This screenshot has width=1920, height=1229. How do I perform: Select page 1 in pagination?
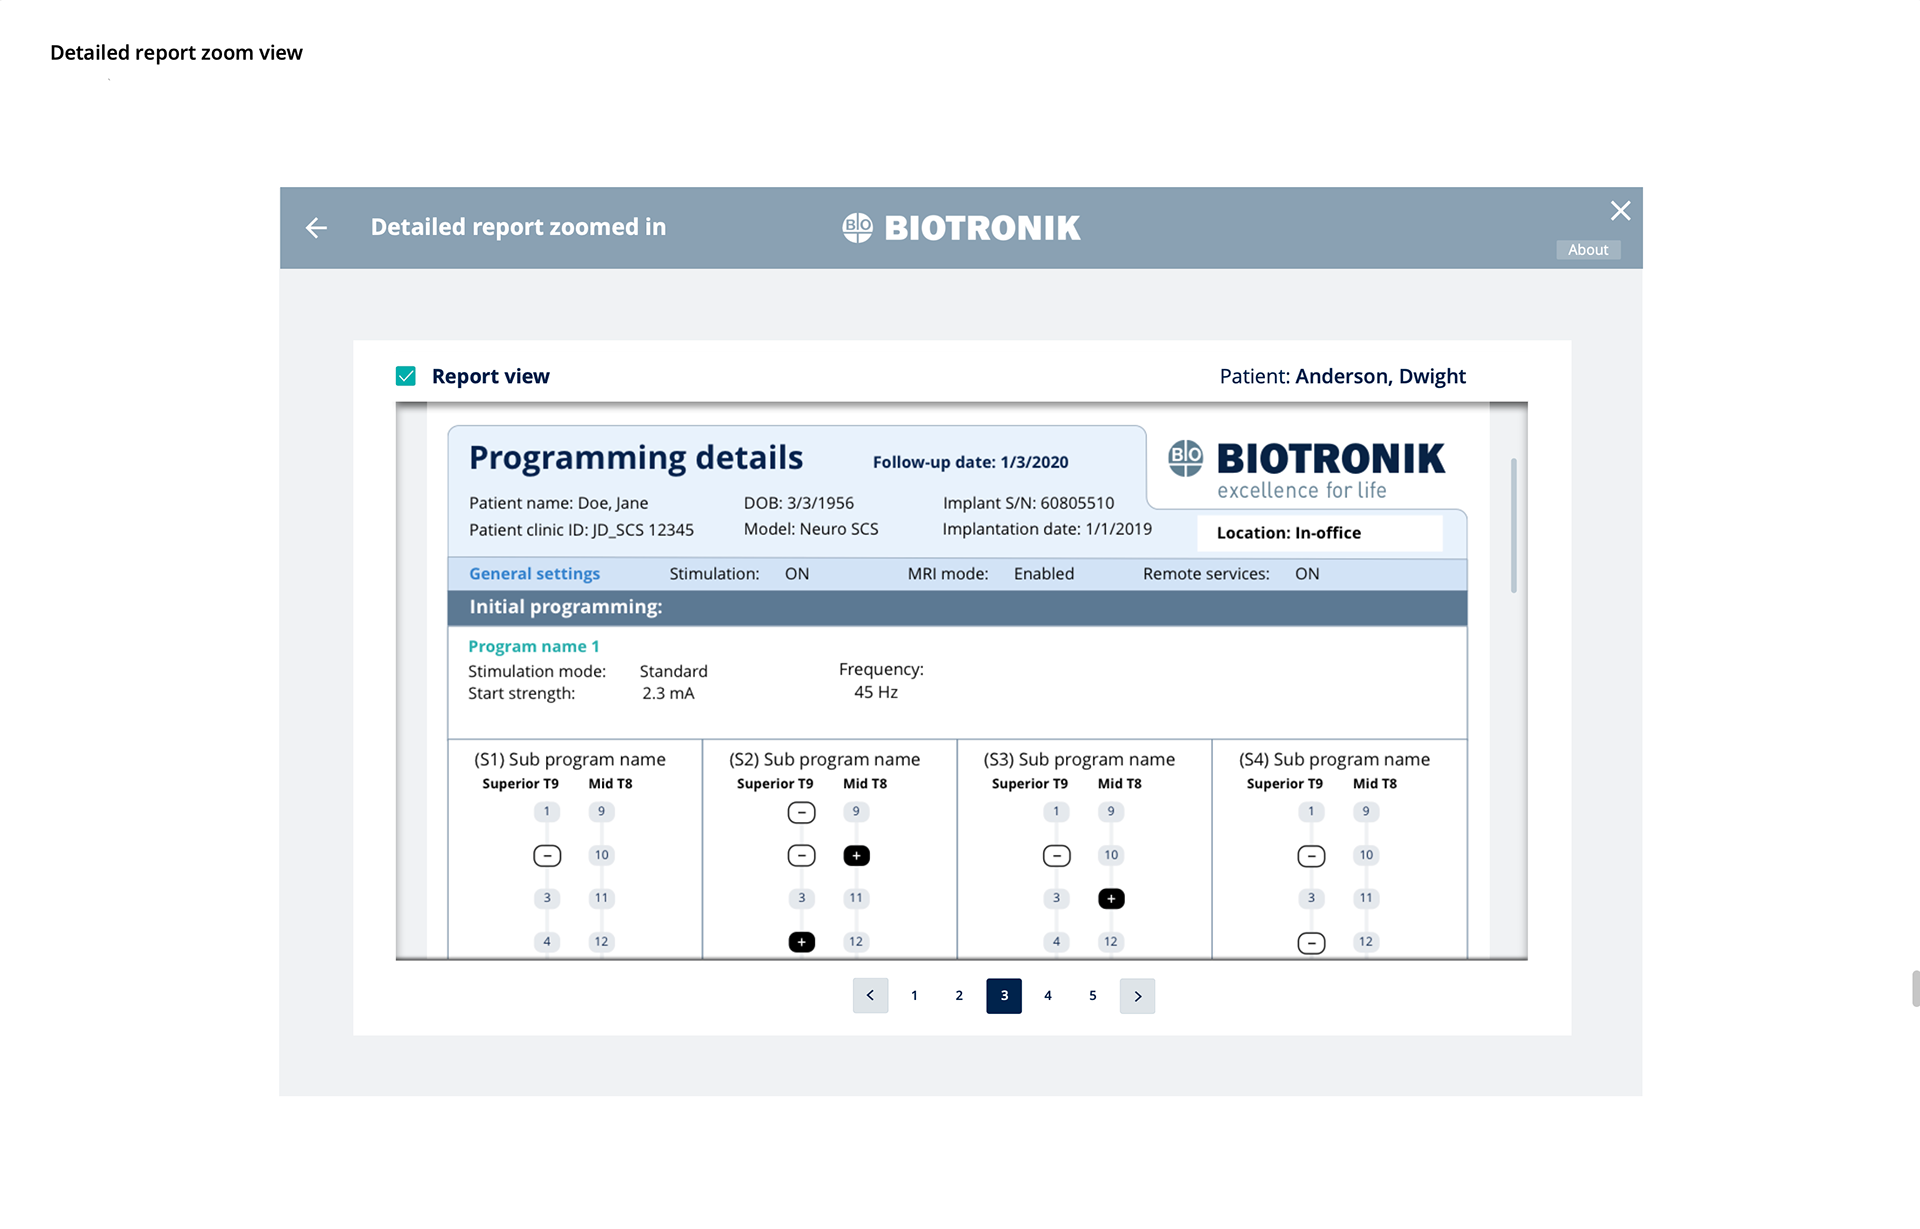coord(914,996)
